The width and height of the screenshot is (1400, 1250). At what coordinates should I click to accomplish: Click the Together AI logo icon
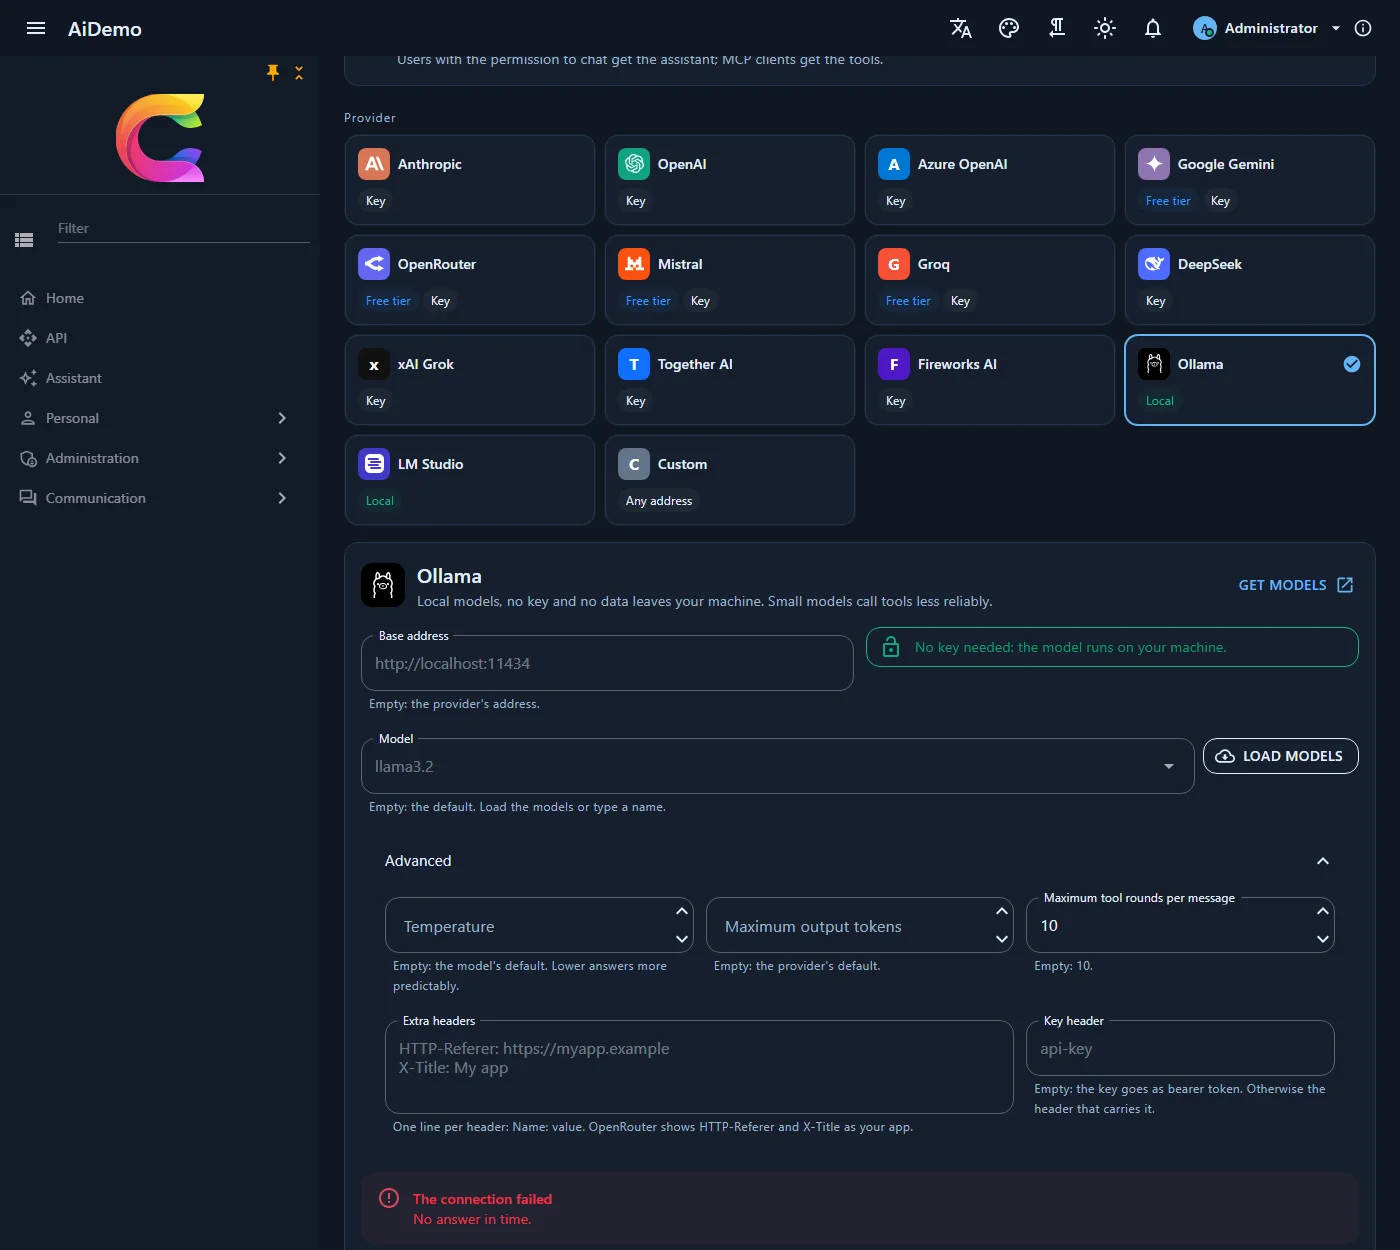634,364
